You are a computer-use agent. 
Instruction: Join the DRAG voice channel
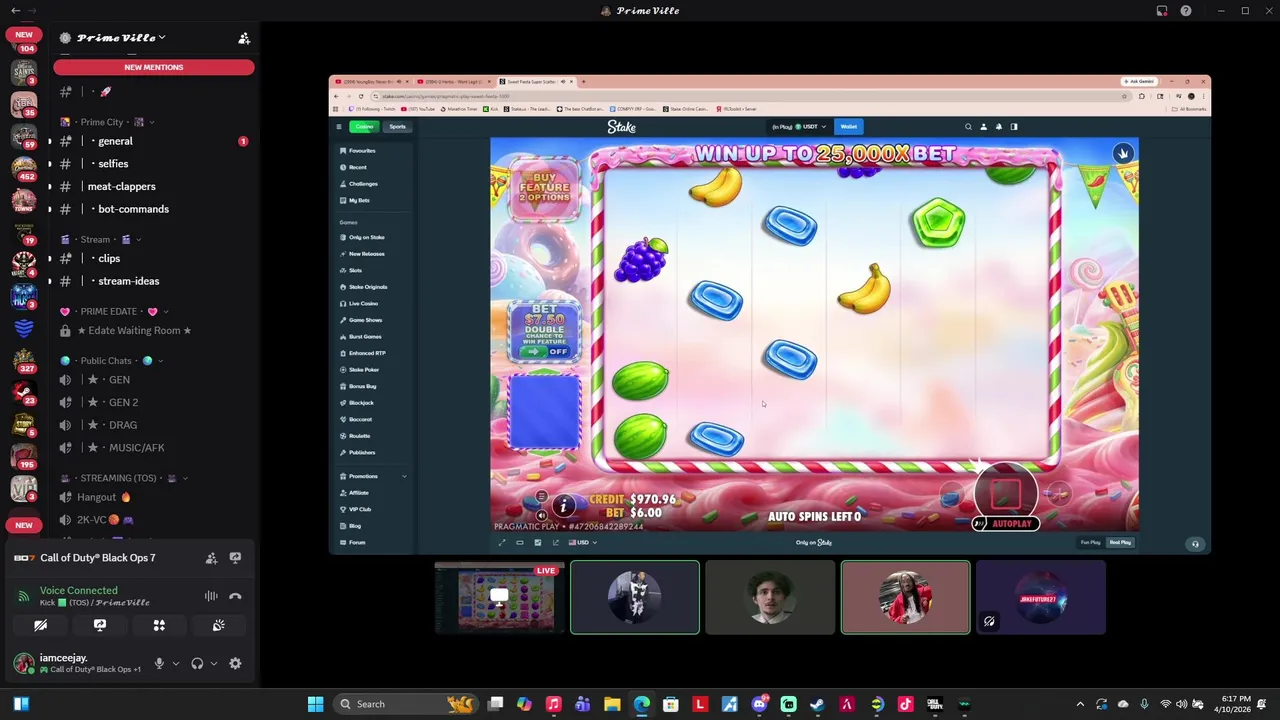click(x=153, y=425)
